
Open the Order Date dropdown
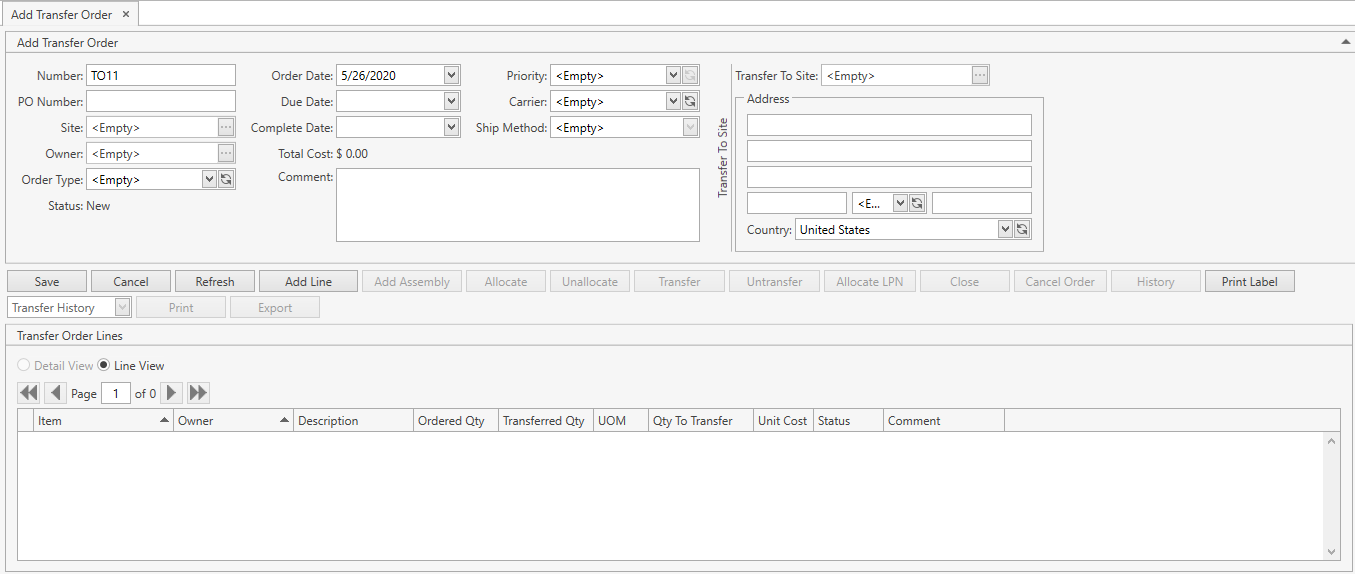point(451,75)
